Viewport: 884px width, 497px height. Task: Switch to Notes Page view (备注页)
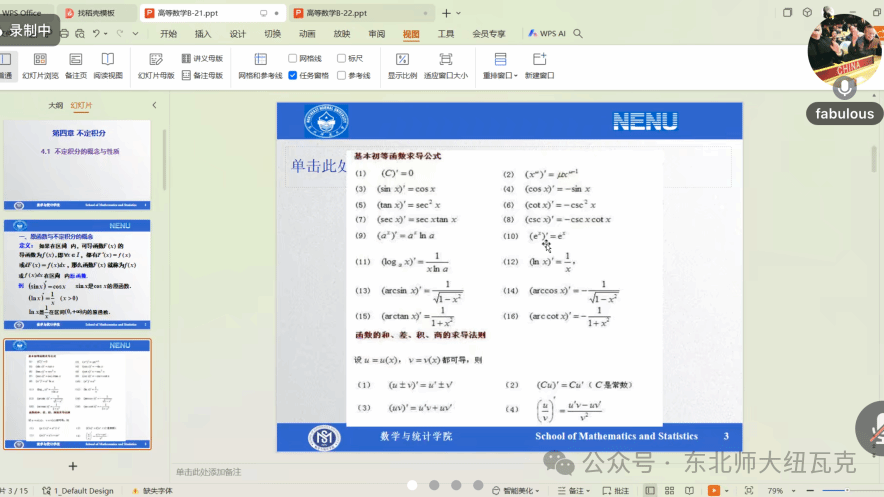point(76,66)
